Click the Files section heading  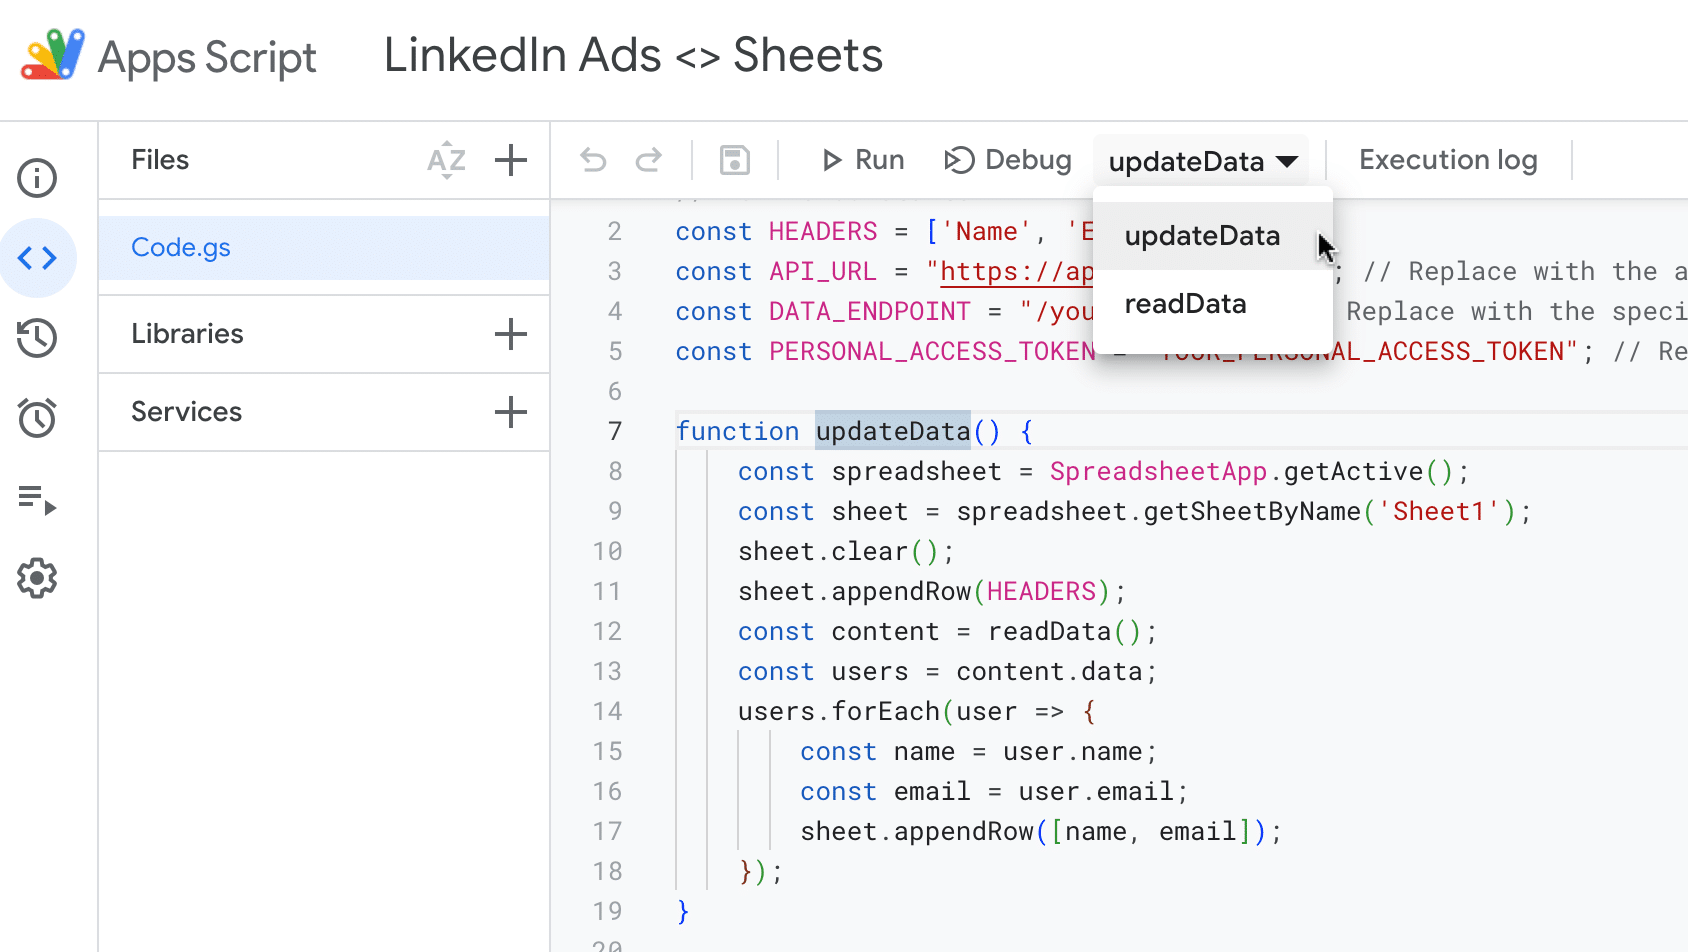[160, 160]
